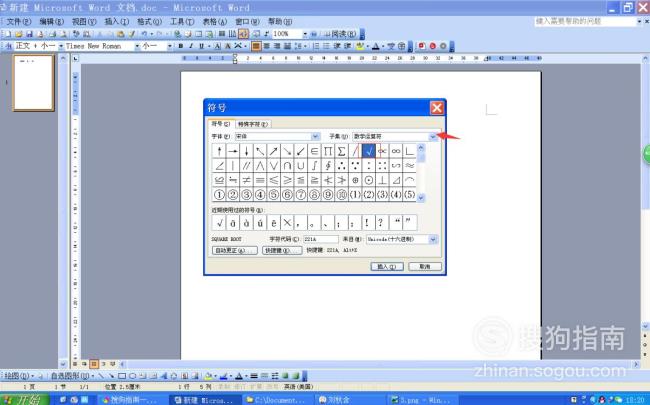Toggle the highlighted document map toolbar button

point(243,34)
